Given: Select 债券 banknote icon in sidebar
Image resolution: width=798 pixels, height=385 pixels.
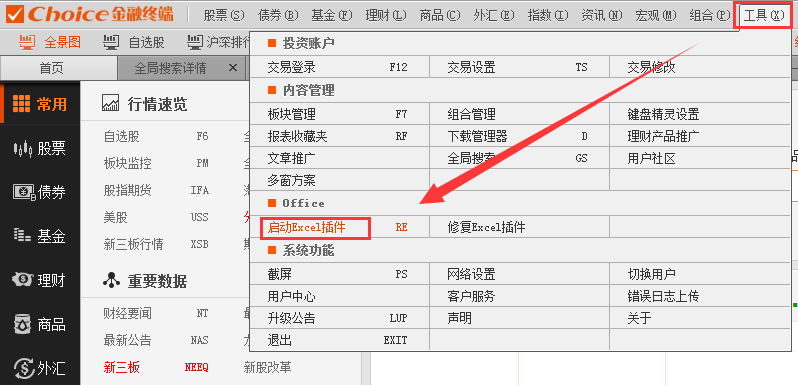Looking at the screenshot, I should click(x=24, y=192).
